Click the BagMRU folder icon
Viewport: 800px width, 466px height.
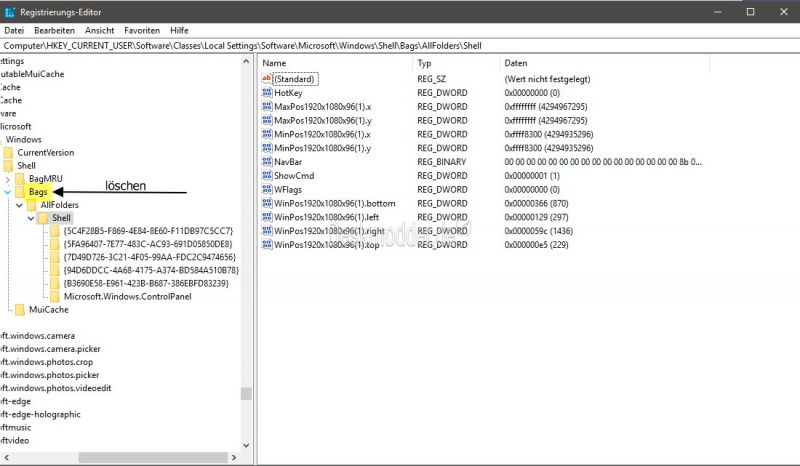pyautogui.click(x=20, y=179)
